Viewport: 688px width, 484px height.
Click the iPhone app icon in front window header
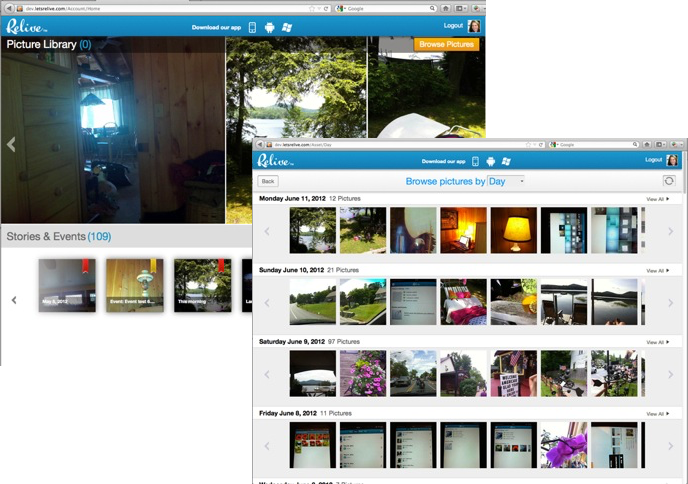pos(475,161)
